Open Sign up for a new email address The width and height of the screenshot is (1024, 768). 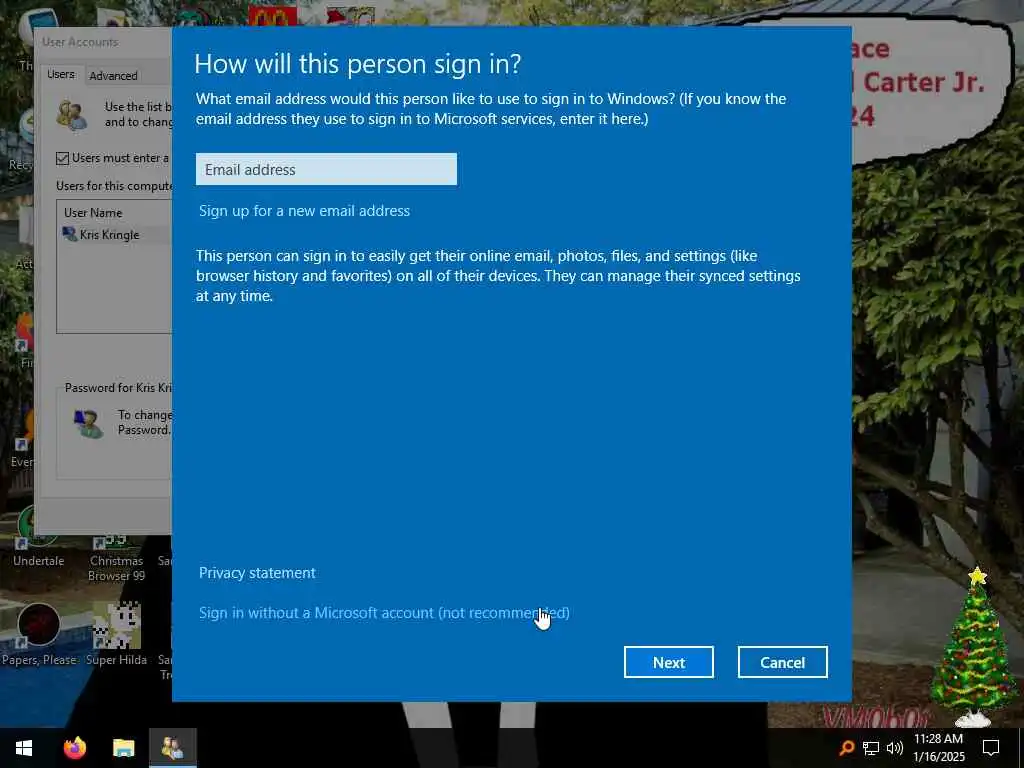point(304,211)
